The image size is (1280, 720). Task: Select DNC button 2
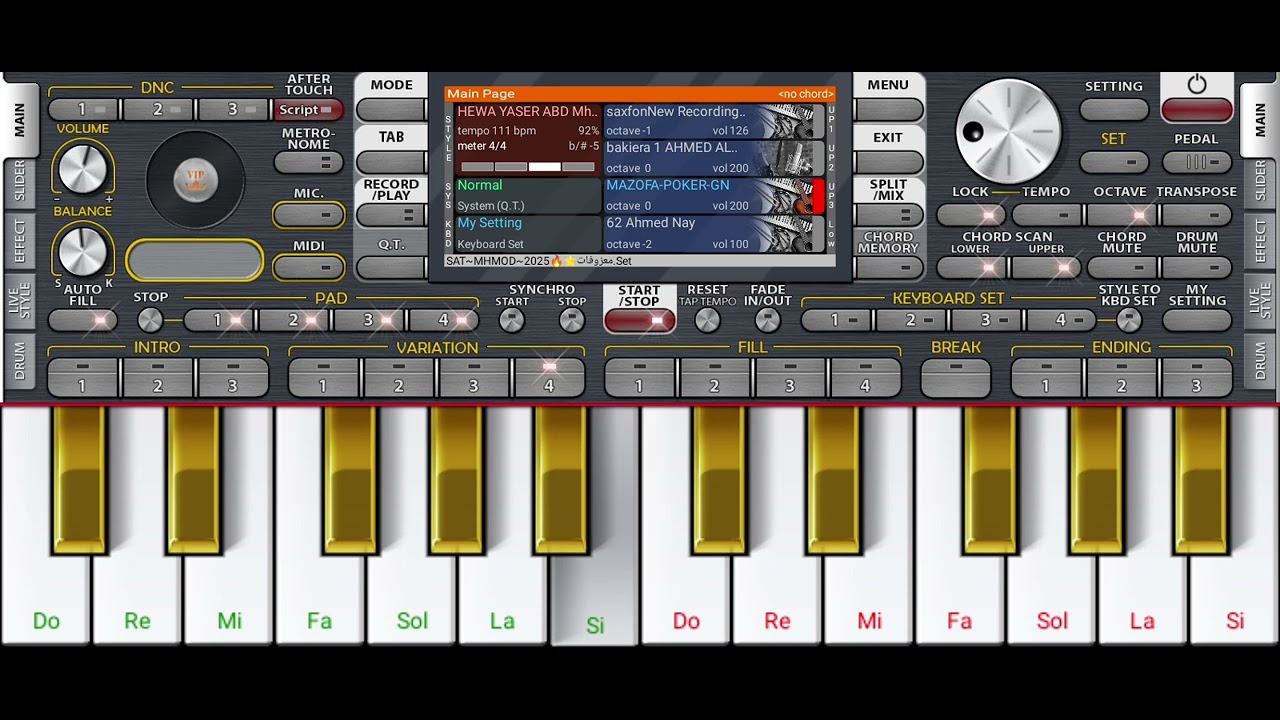(158, 110)
